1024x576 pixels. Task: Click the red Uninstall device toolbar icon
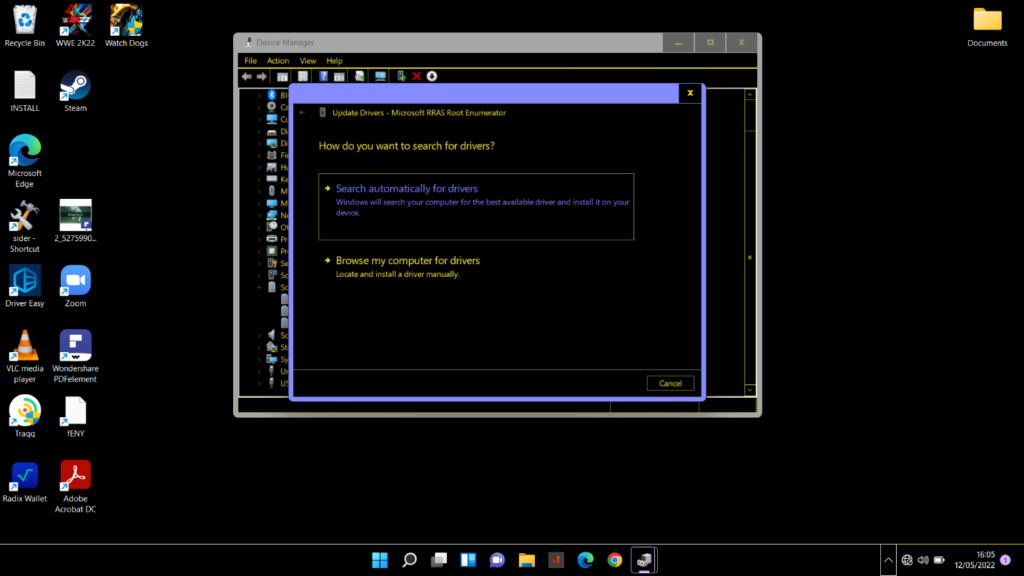417,76
